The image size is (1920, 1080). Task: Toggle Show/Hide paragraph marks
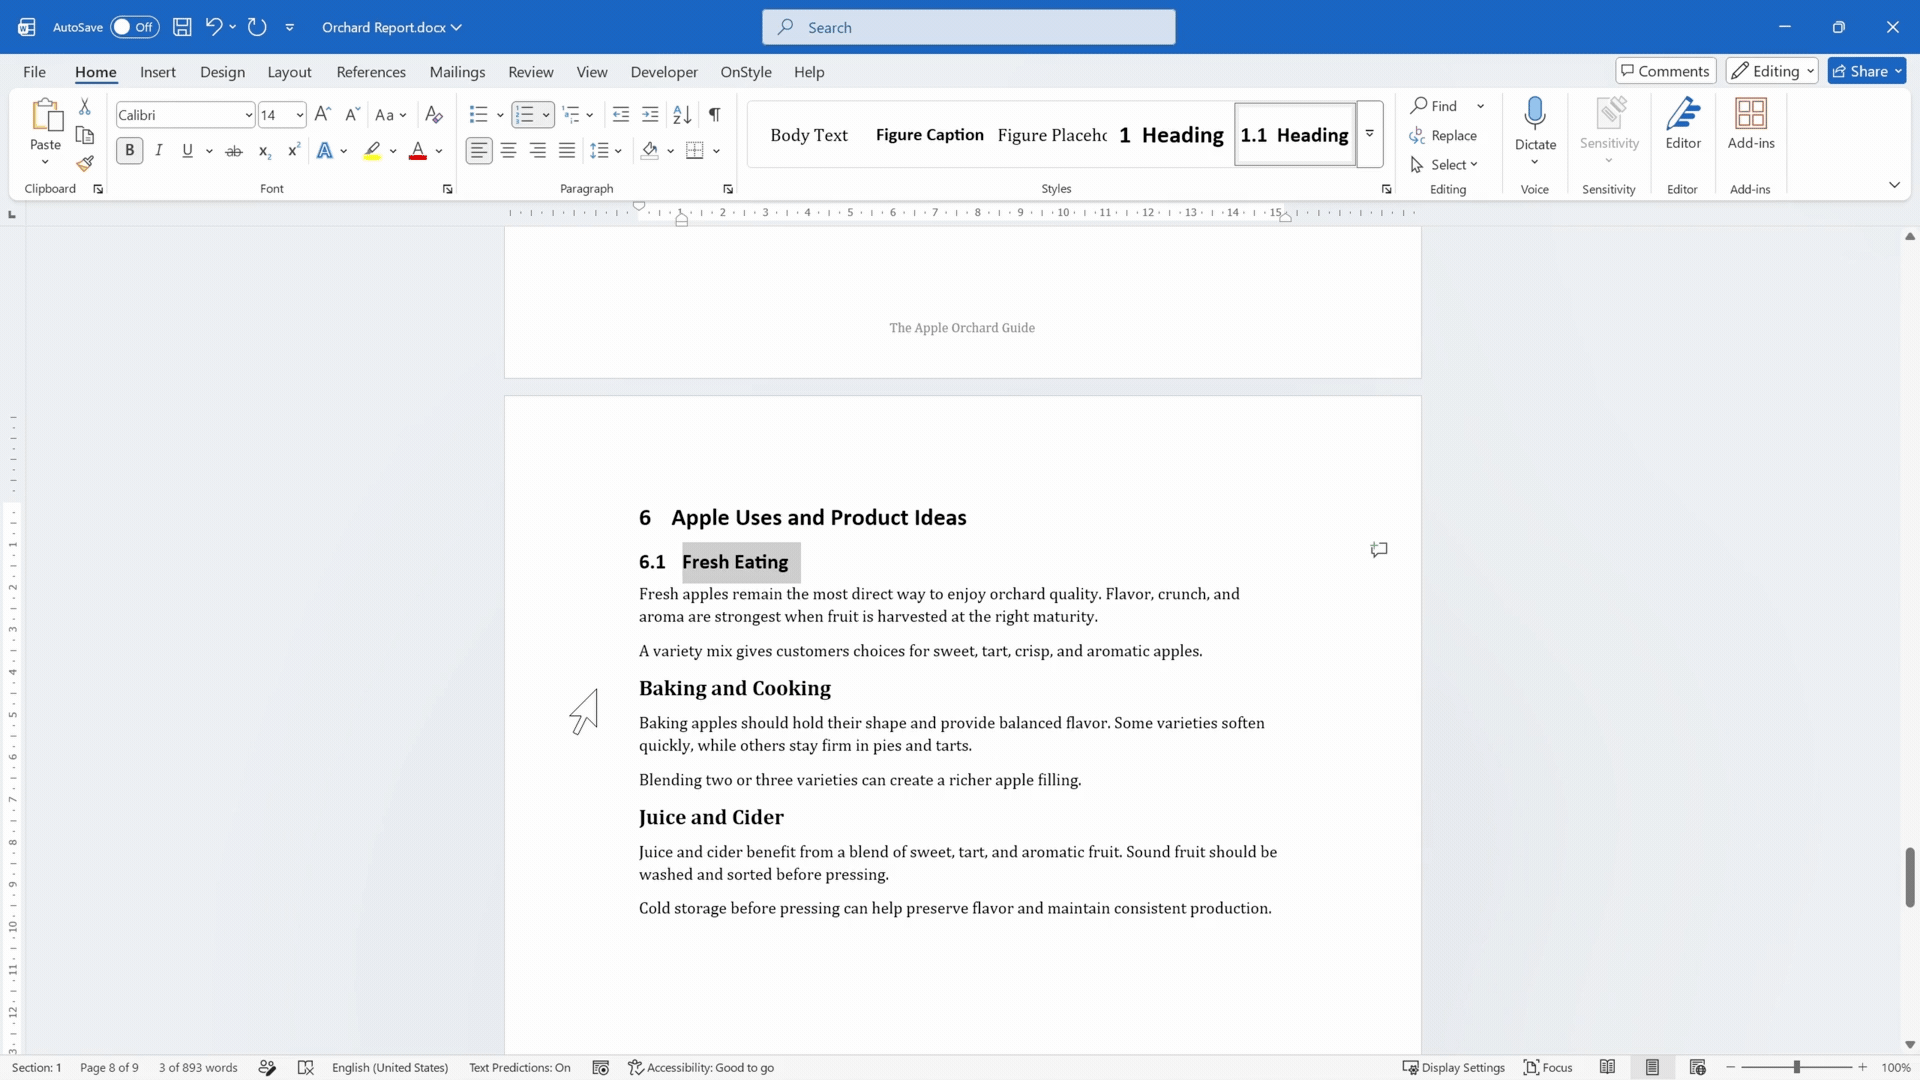click(x=714, y=115)
